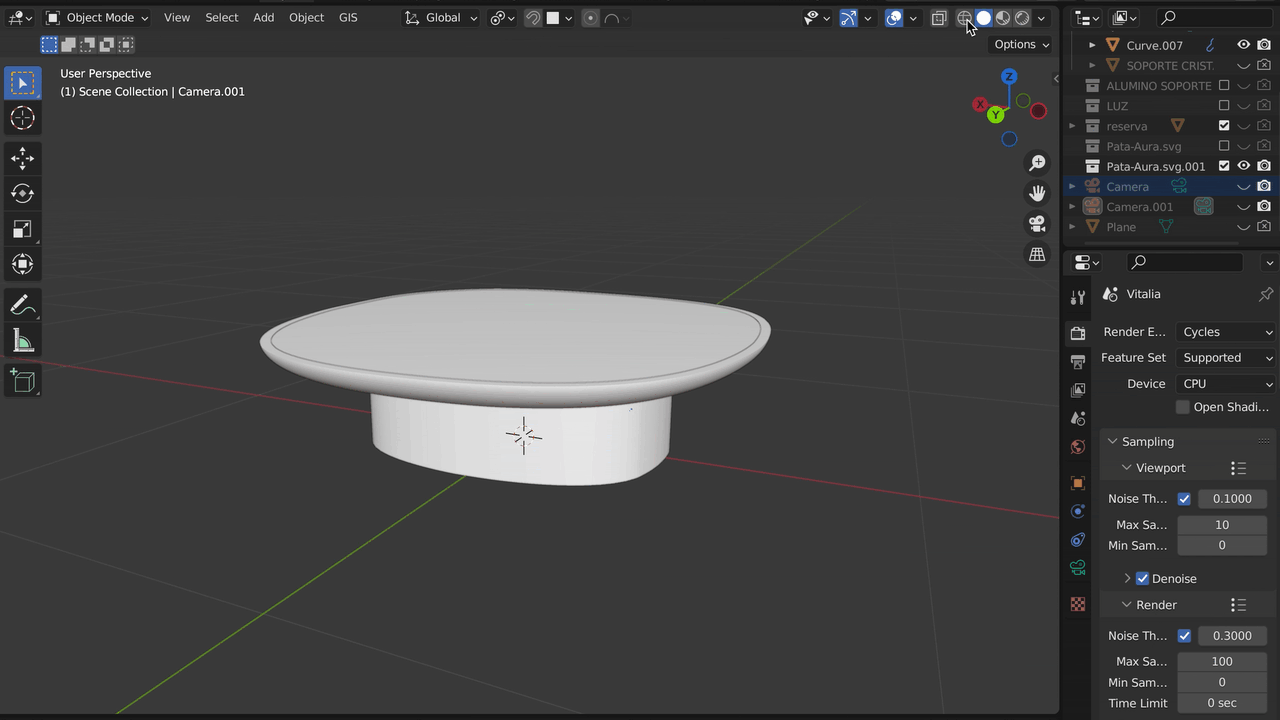This screenshot has height=720, width=1280.
Task: Disable the Denoise checkbox
Action: click(1142, 578)
